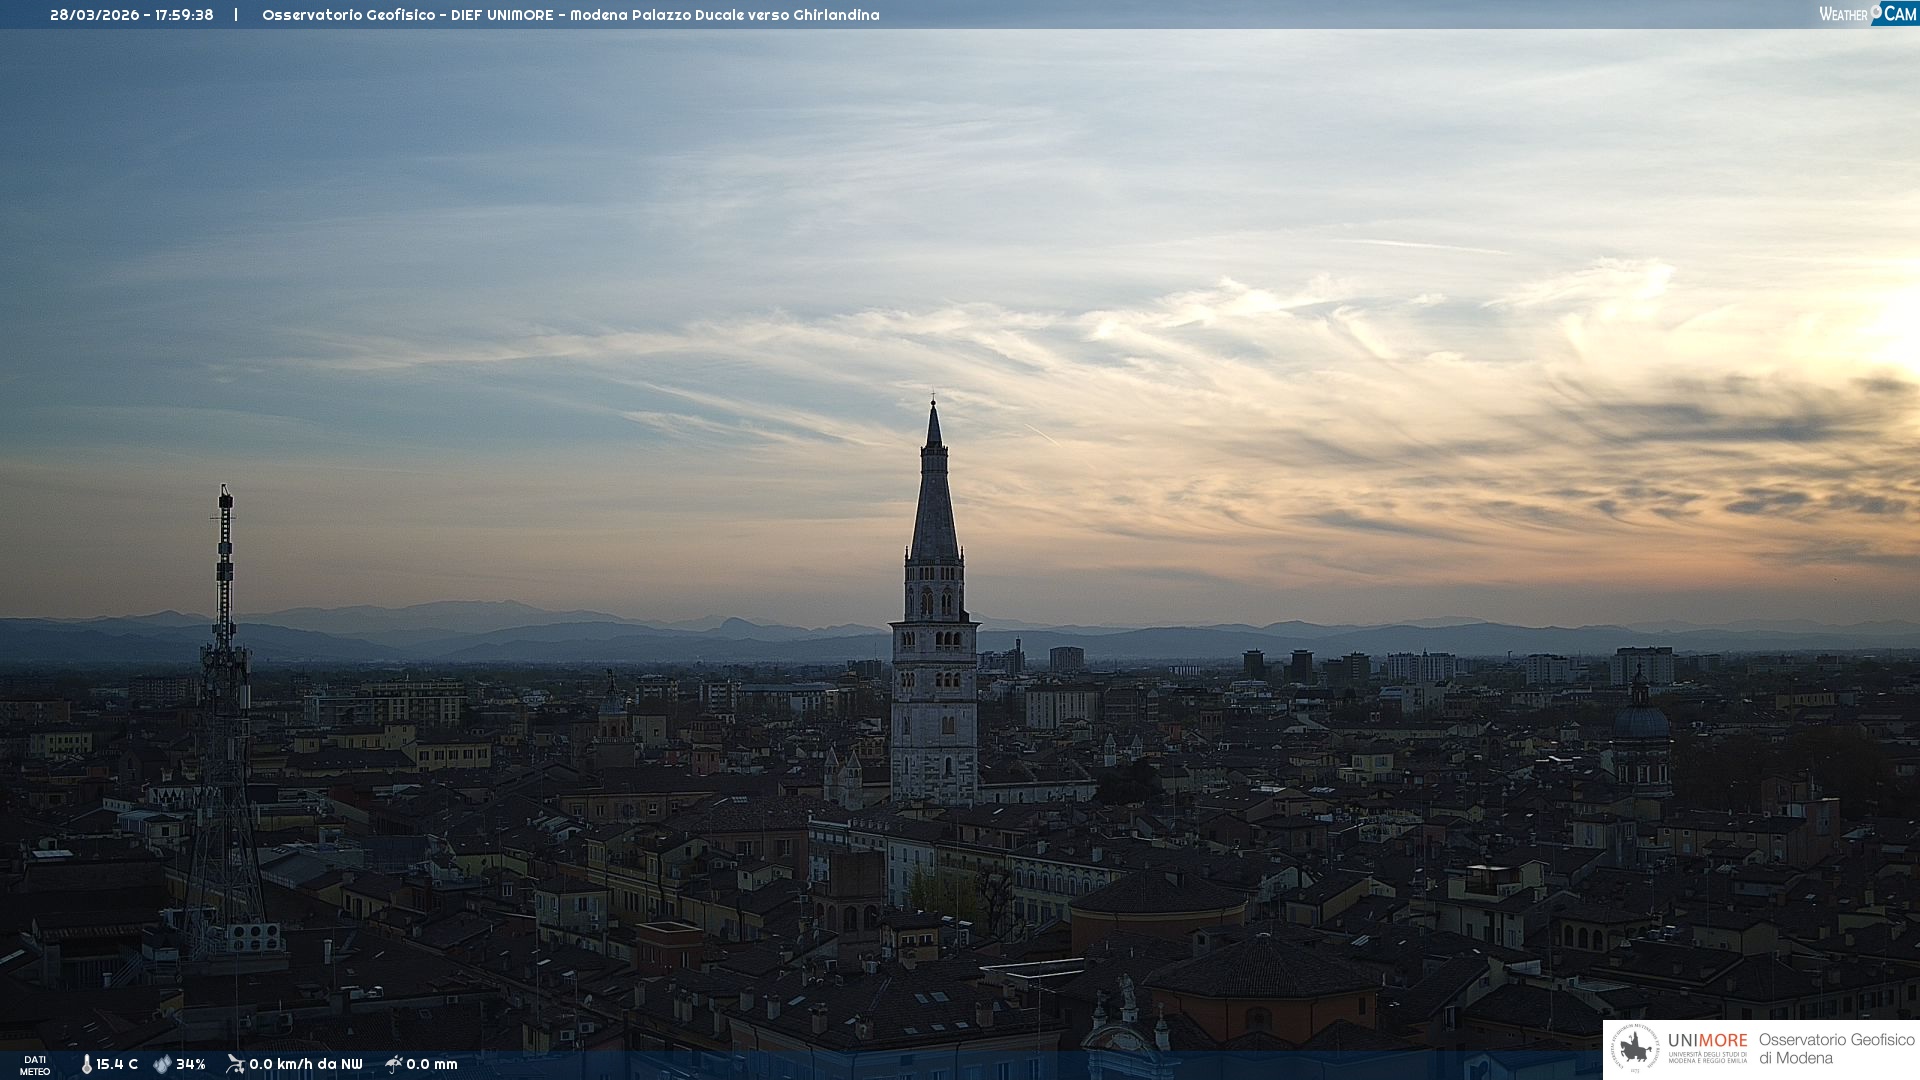
Task: Click the rain umbrella icon
Action: (x=394, y=1064)
